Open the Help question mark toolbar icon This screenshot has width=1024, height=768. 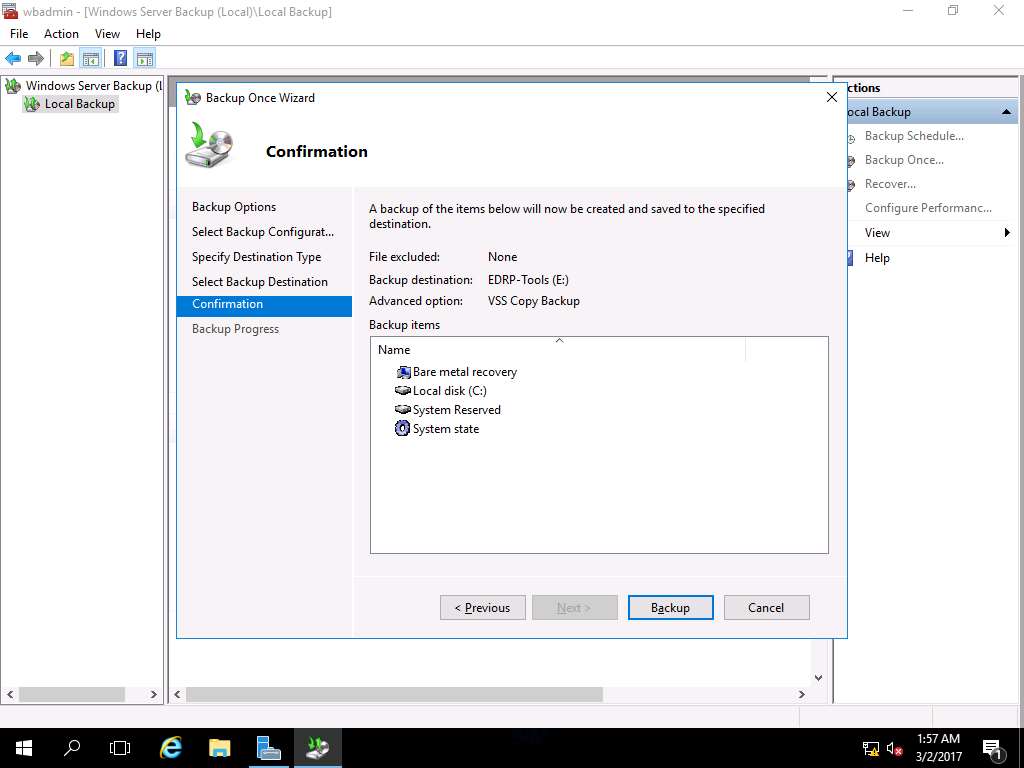click(x=121, y=59)
